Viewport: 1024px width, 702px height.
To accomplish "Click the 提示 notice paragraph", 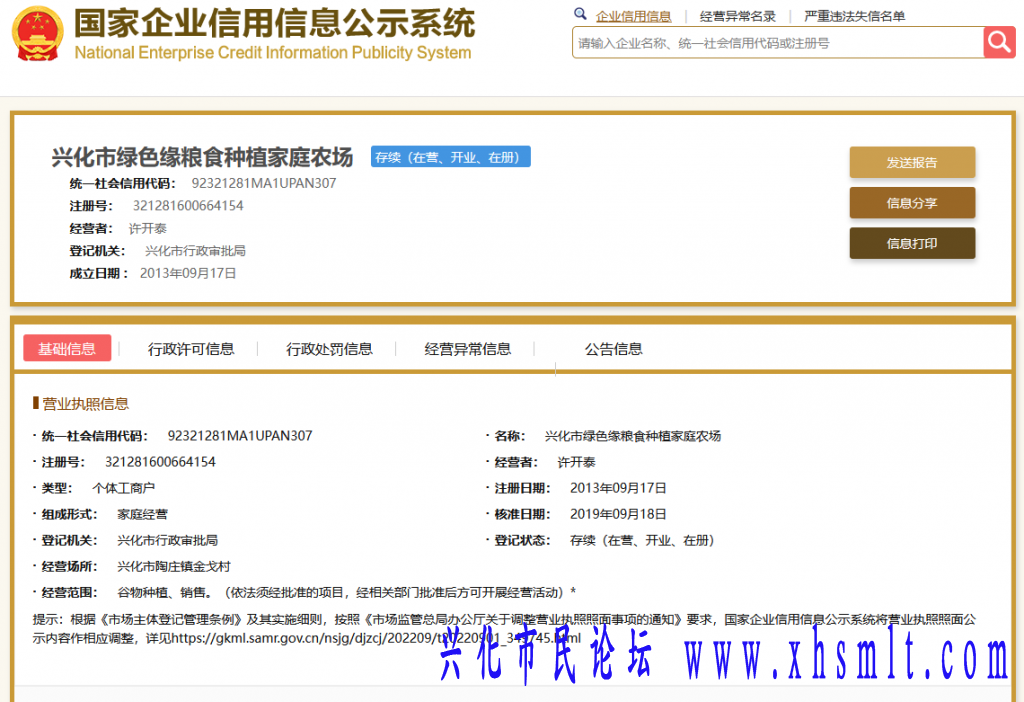I will 504,628.
